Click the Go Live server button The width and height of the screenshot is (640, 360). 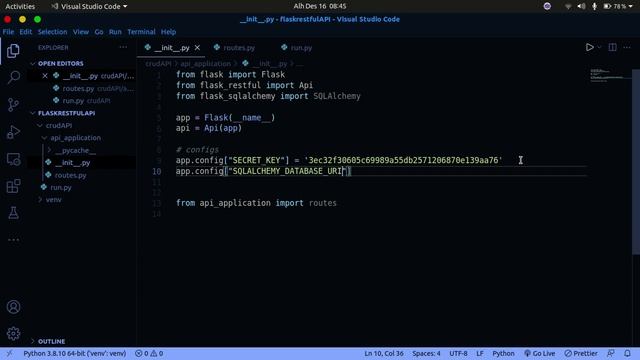coord(540,353)
